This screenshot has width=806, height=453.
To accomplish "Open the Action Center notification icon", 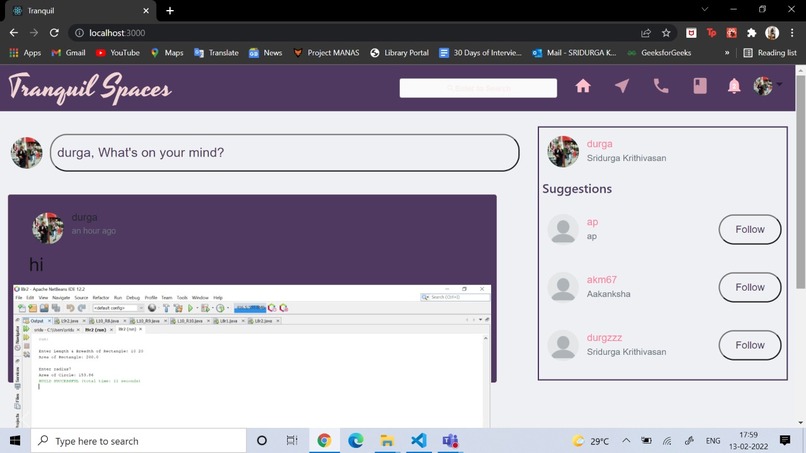I will pyautogui.click(x=785, y=440).
